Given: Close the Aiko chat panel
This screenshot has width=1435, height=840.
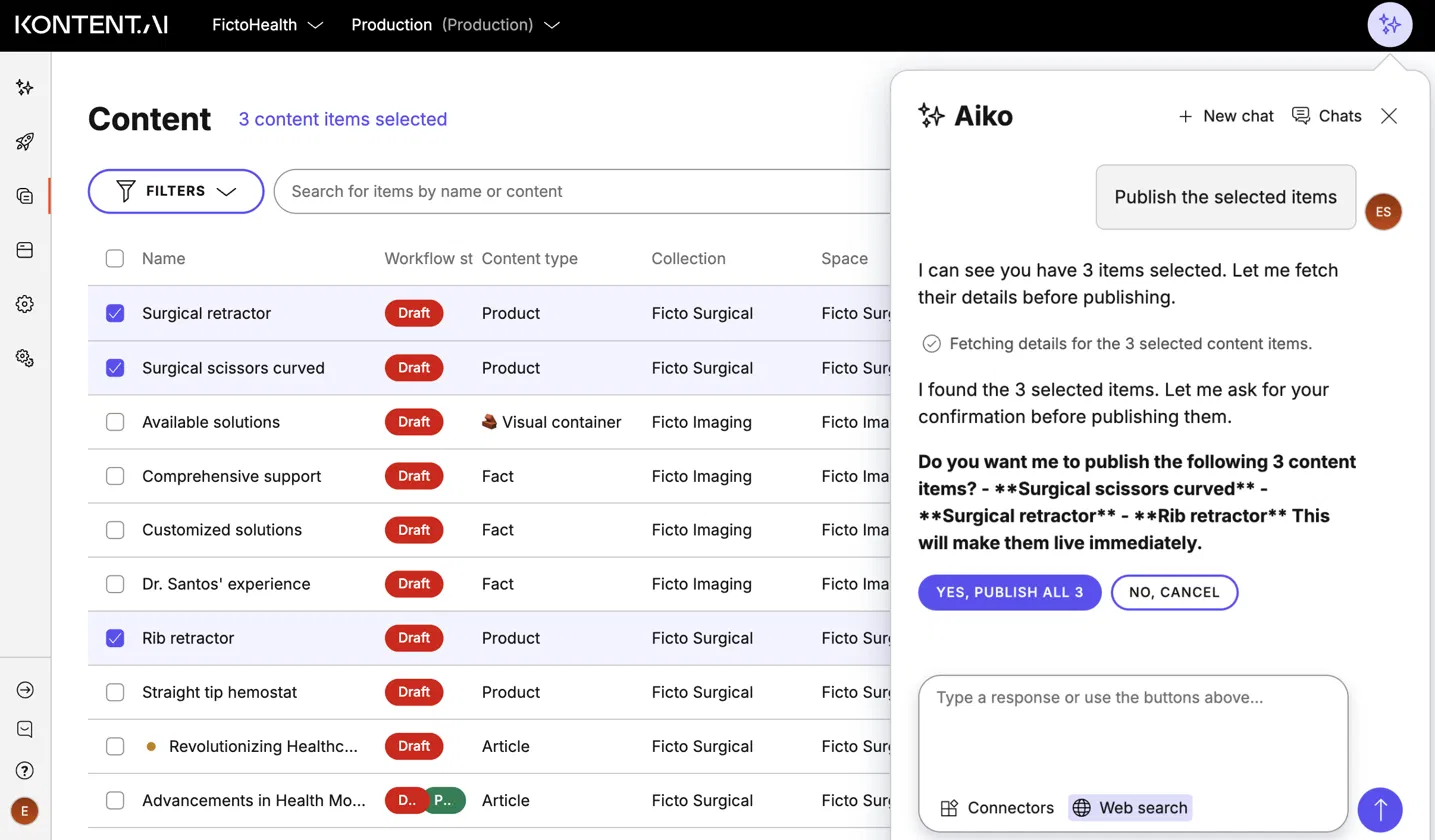Looking at the screenshot, I should pos(1389,116).
